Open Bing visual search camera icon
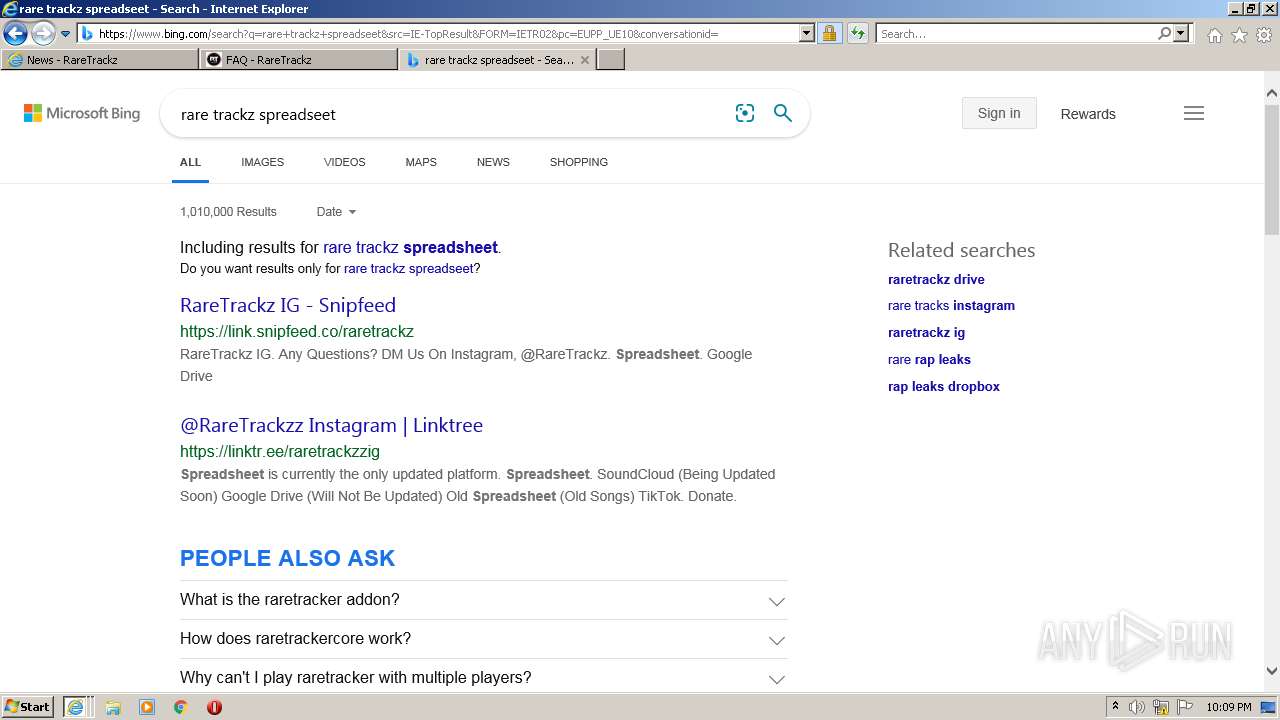Image resolution: width=1280 pixels, height=720 pixels. [745, 113]
